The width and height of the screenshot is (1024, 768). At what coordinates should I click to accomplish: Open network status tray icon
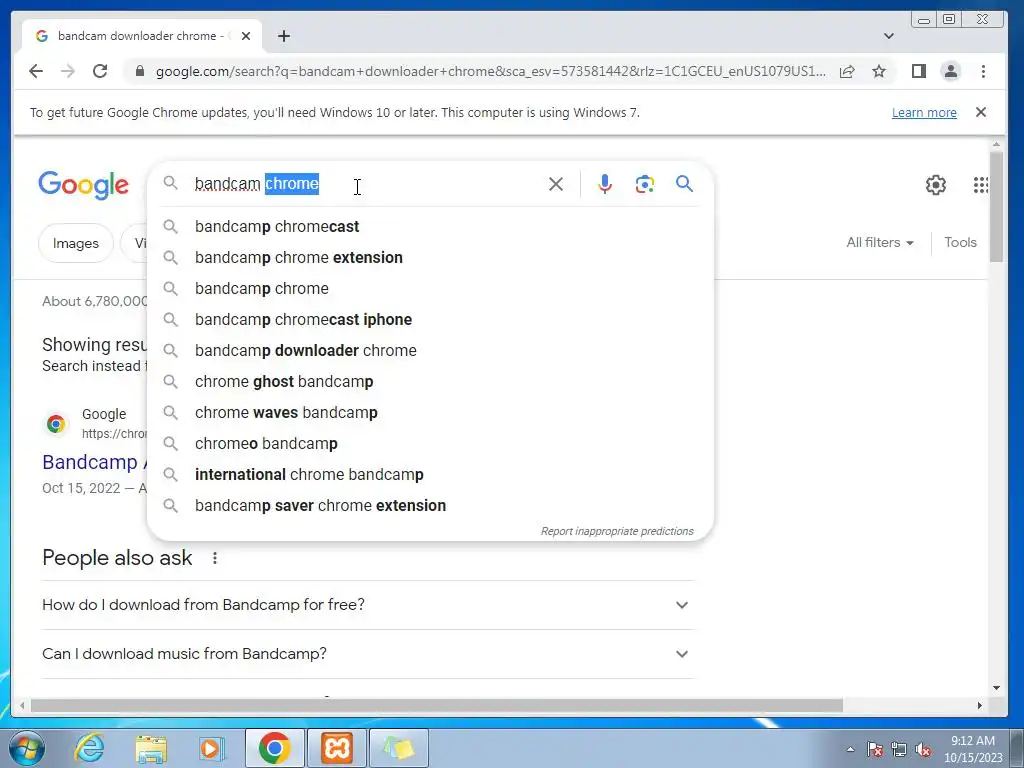click(x=899, y=749)
